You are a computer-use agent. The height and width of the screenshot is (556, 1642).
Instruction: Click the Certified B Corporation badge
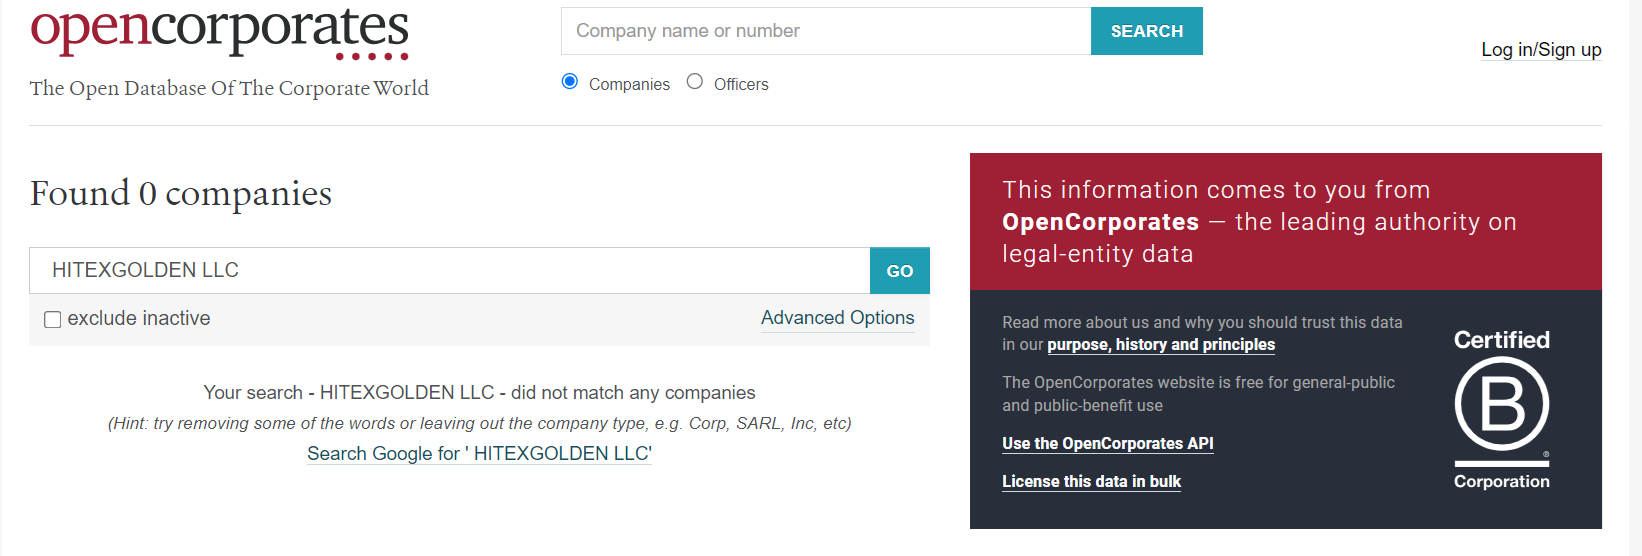[1501, 409]
